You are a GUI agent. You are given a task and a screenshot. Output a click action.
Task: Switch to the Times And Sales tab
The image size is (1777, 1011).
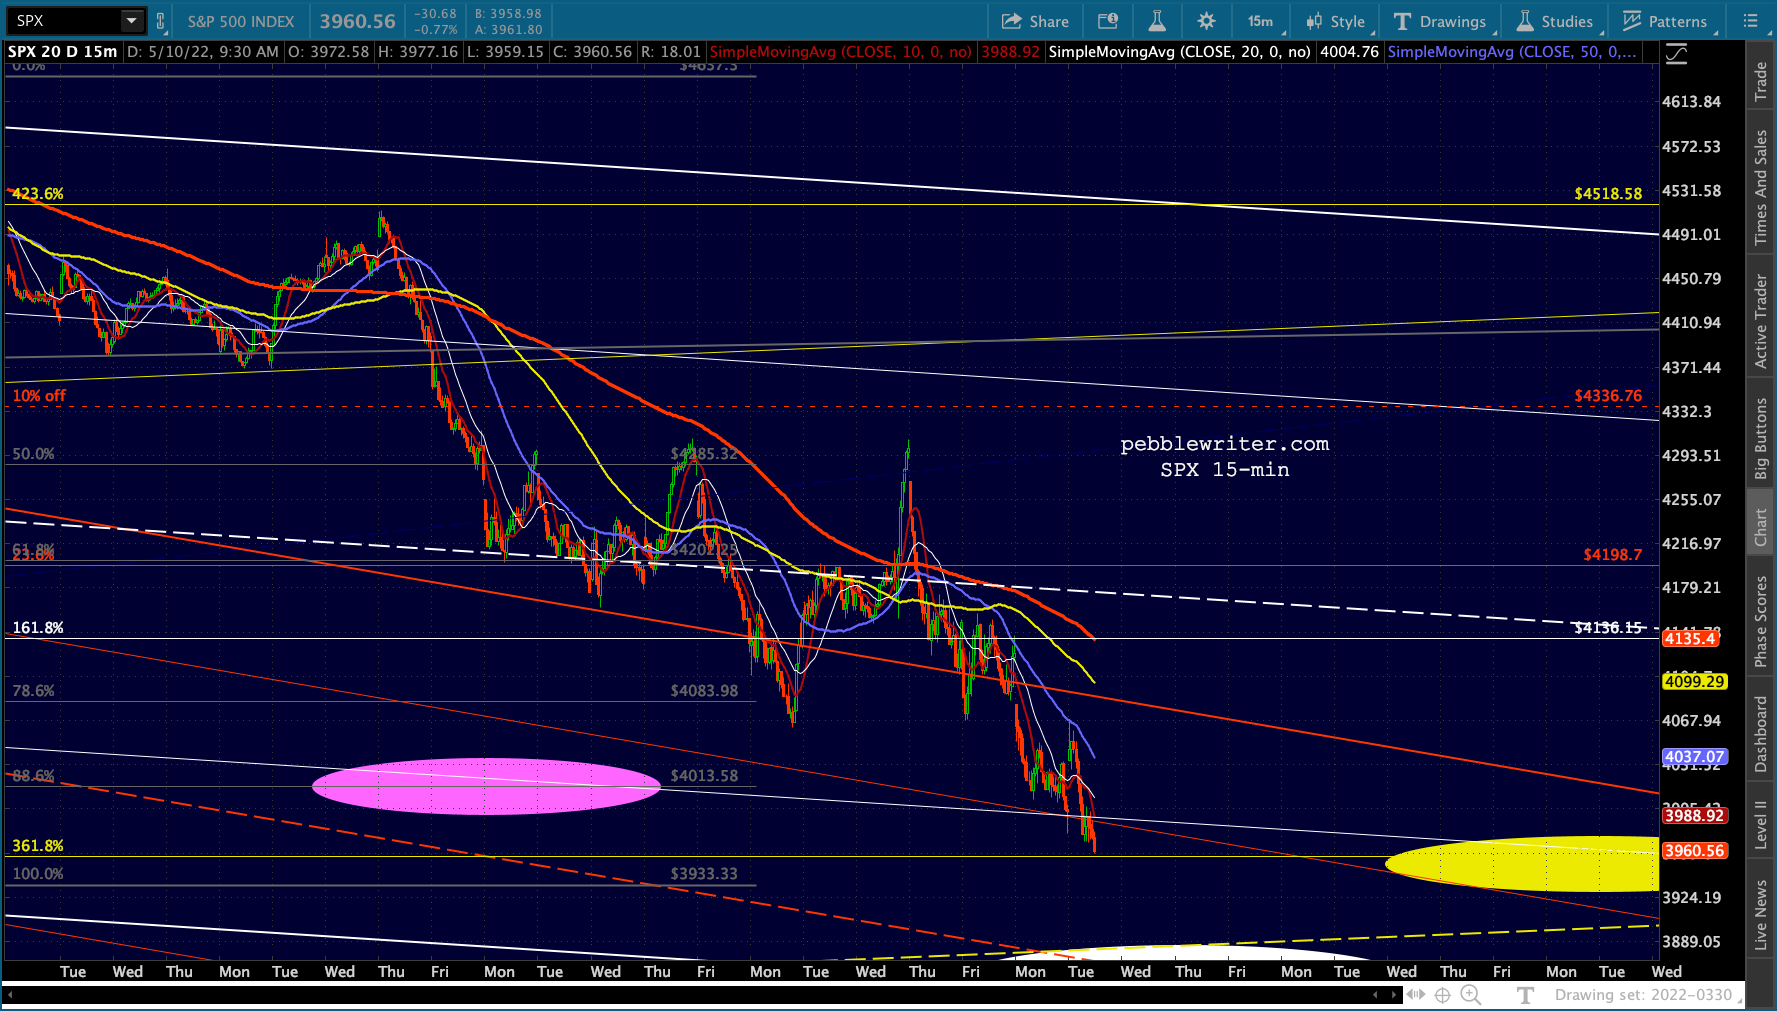point(1761,188)
